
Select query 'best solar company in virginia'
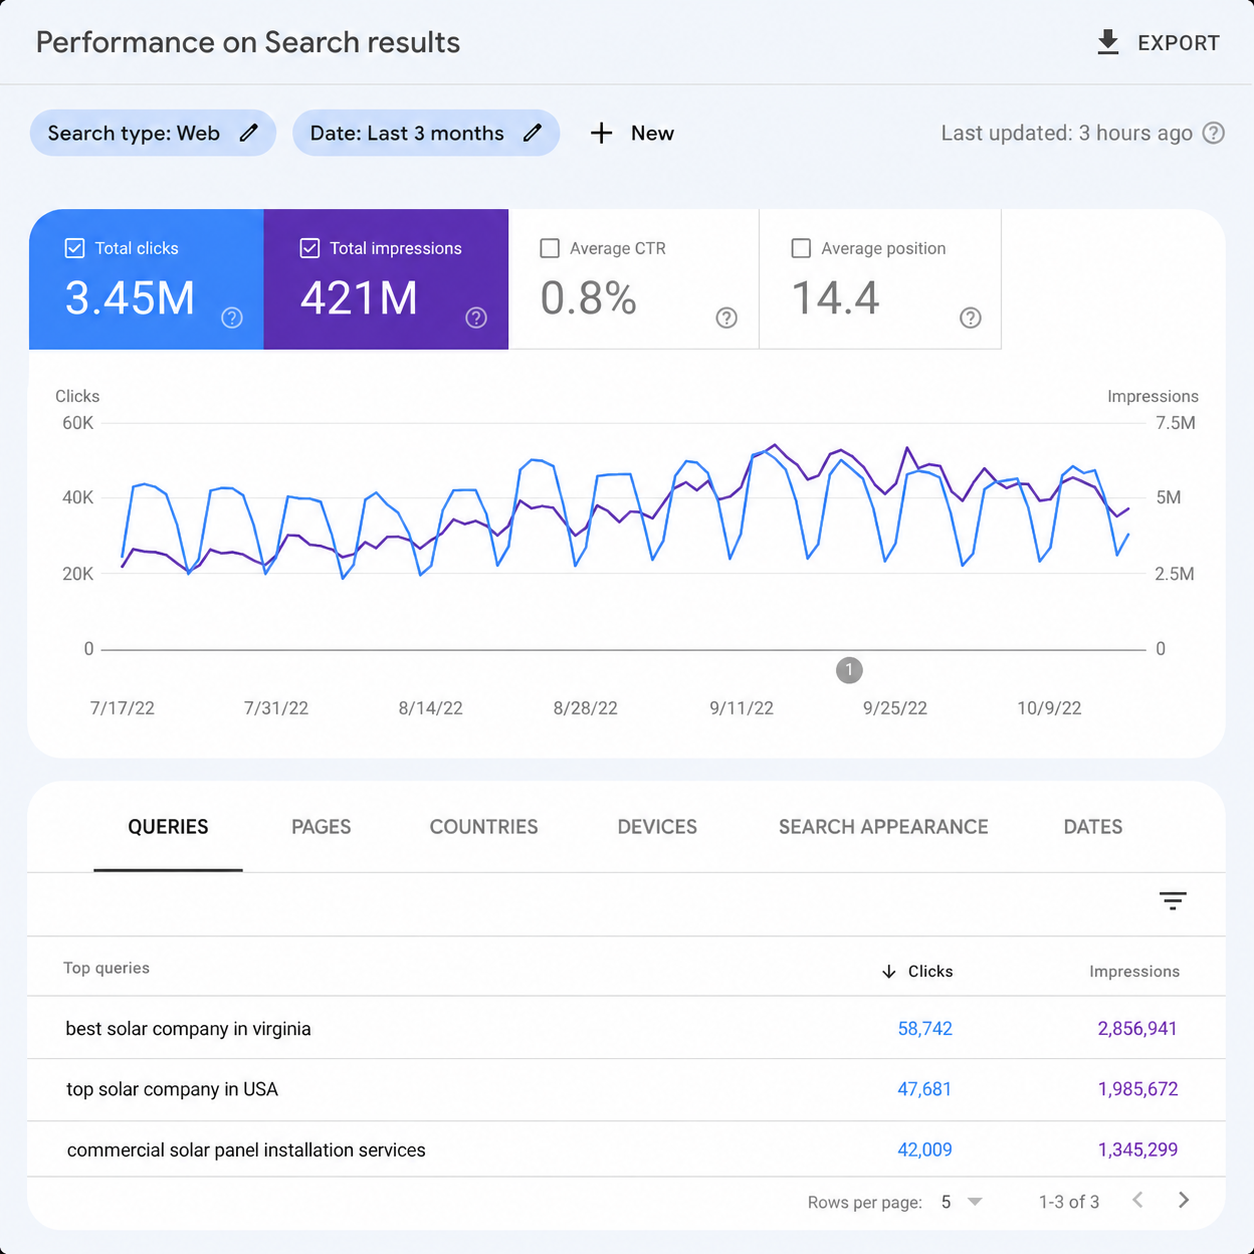coord(188,1029)
